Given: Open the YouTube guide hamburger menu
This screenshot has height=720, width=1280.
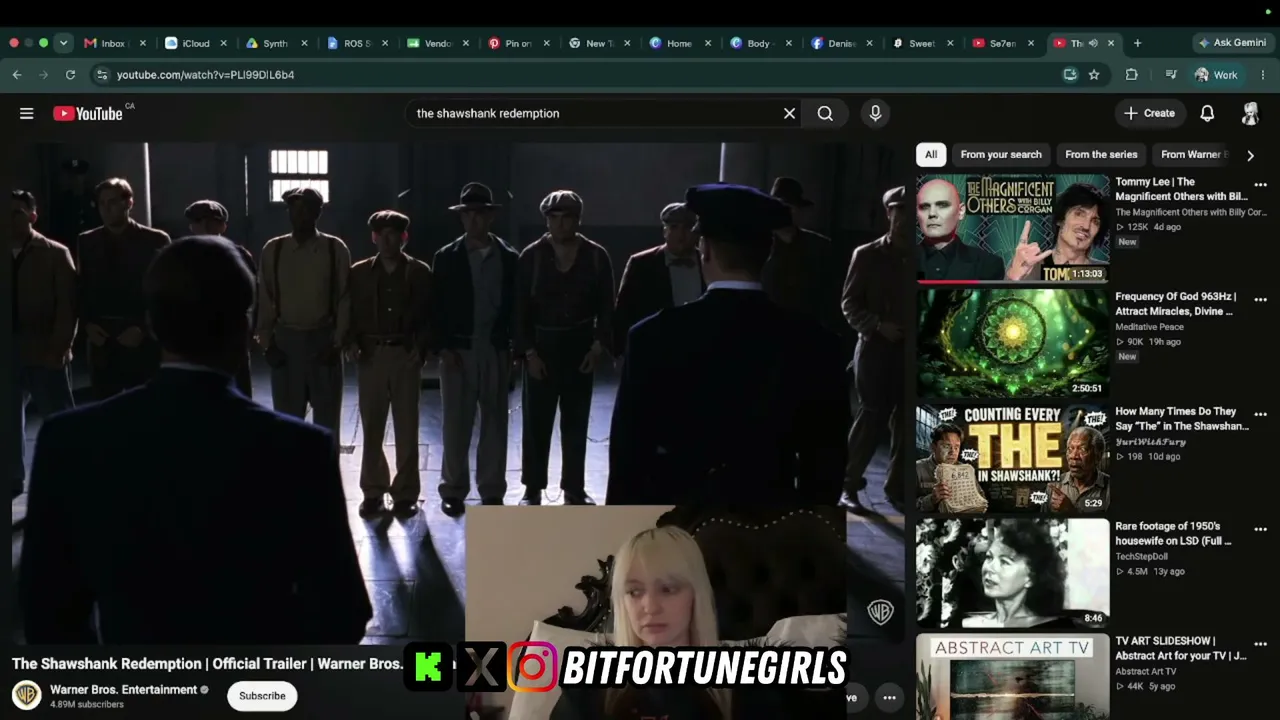Looking at the screenshot, I should click(27, 113).
